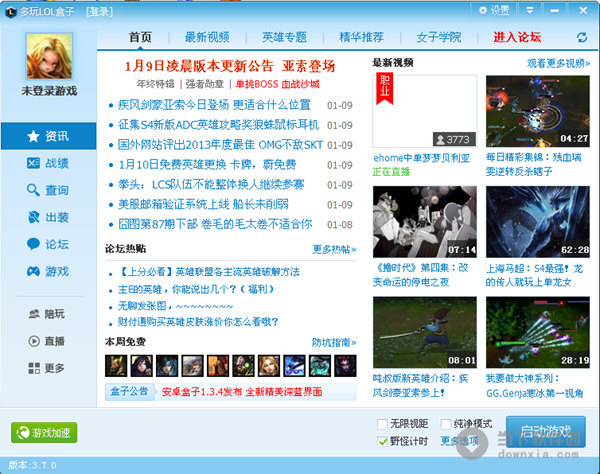
Task: Open the title bar dropdown menu arrow
Action: pyautogui.click(x=530, y=10)
